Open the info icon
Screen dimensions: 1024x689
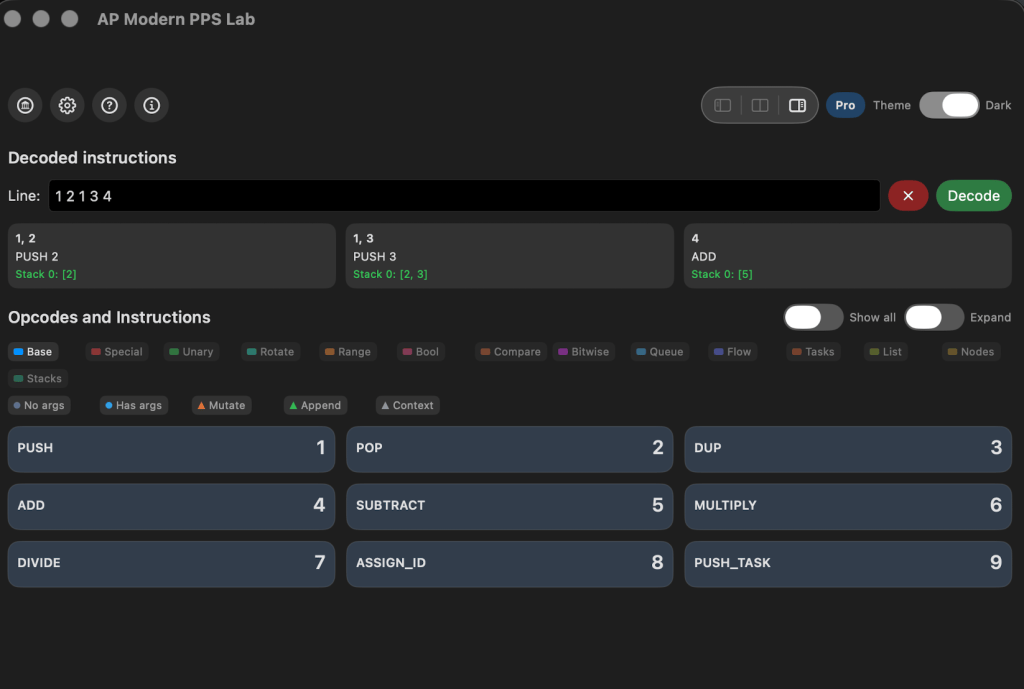click(152, 105)
